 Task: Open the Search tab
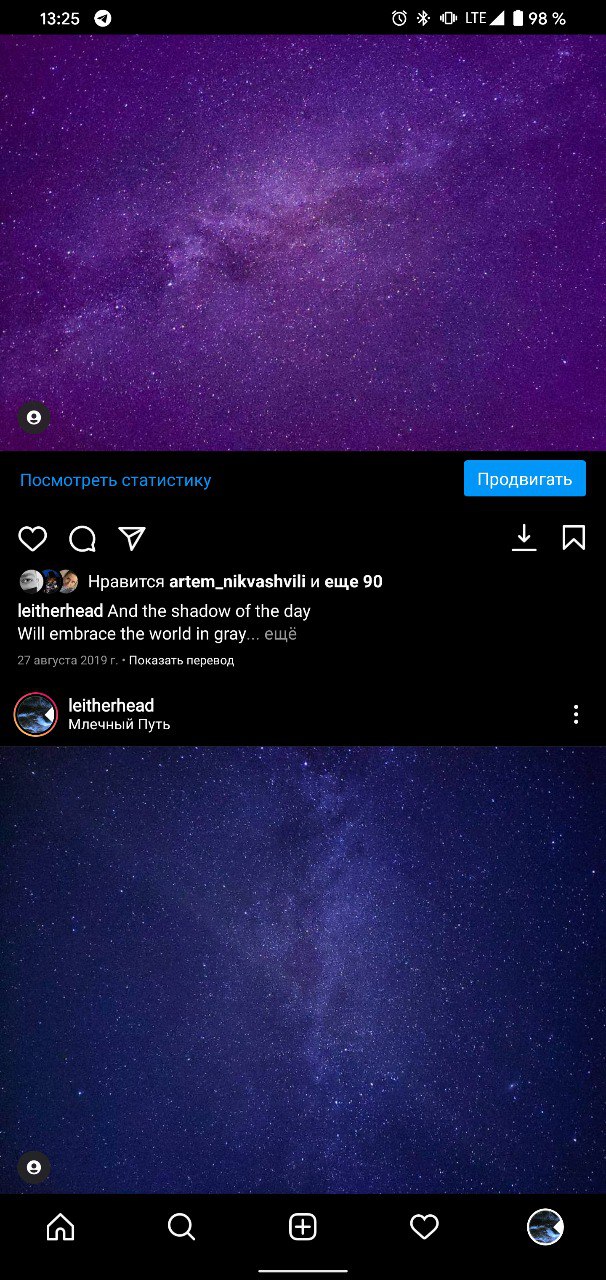click(182, 1227)
